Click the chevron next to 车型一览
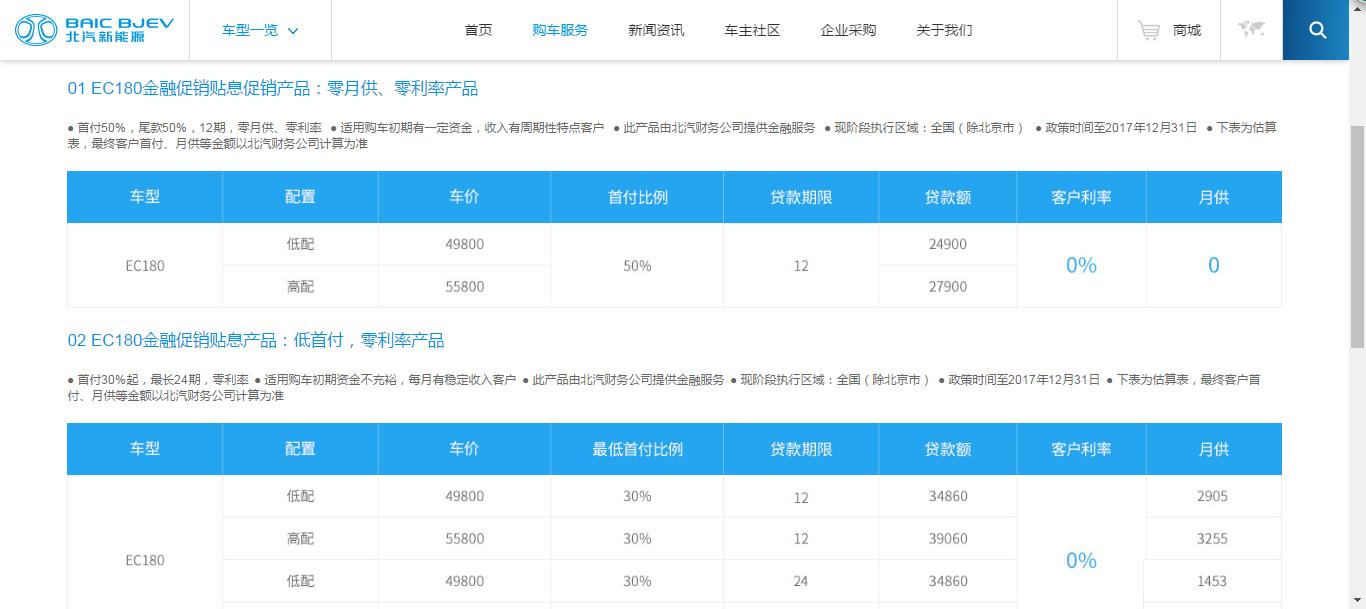The width and height of the screenshot is (1366, 609). point(293,30)
